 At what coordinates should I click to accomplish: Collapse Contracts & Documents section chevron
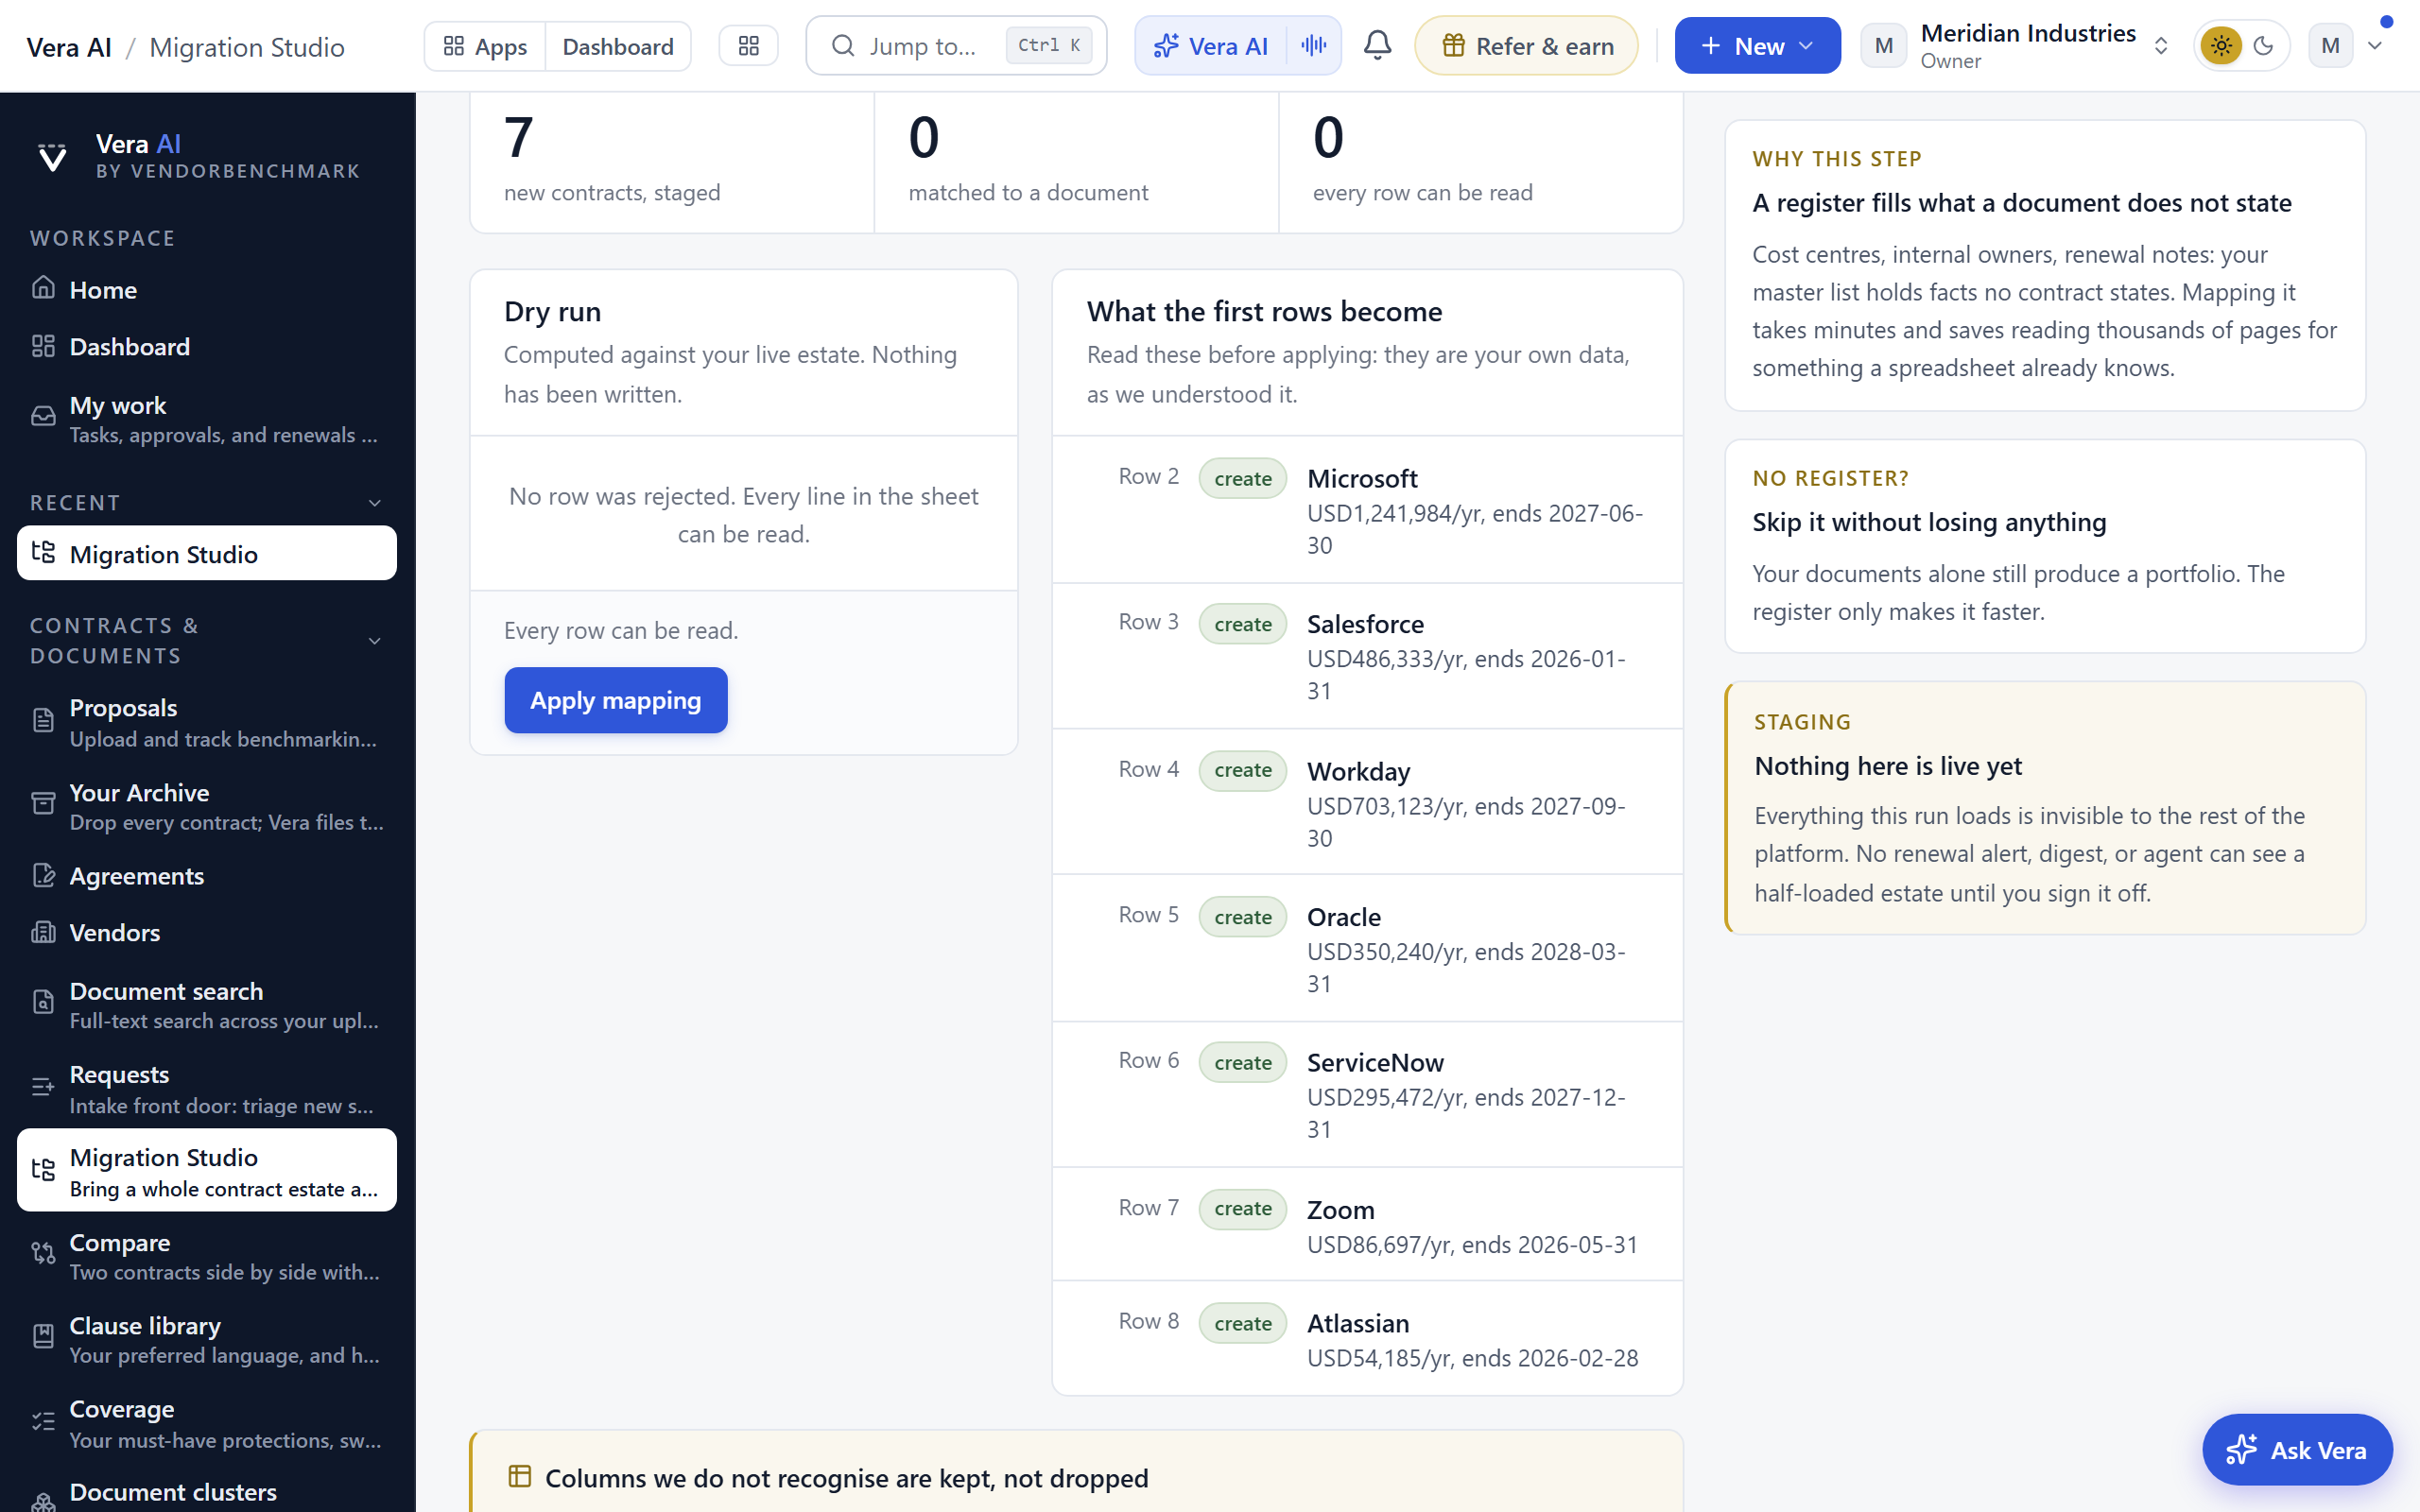click(x=375, y=641)
